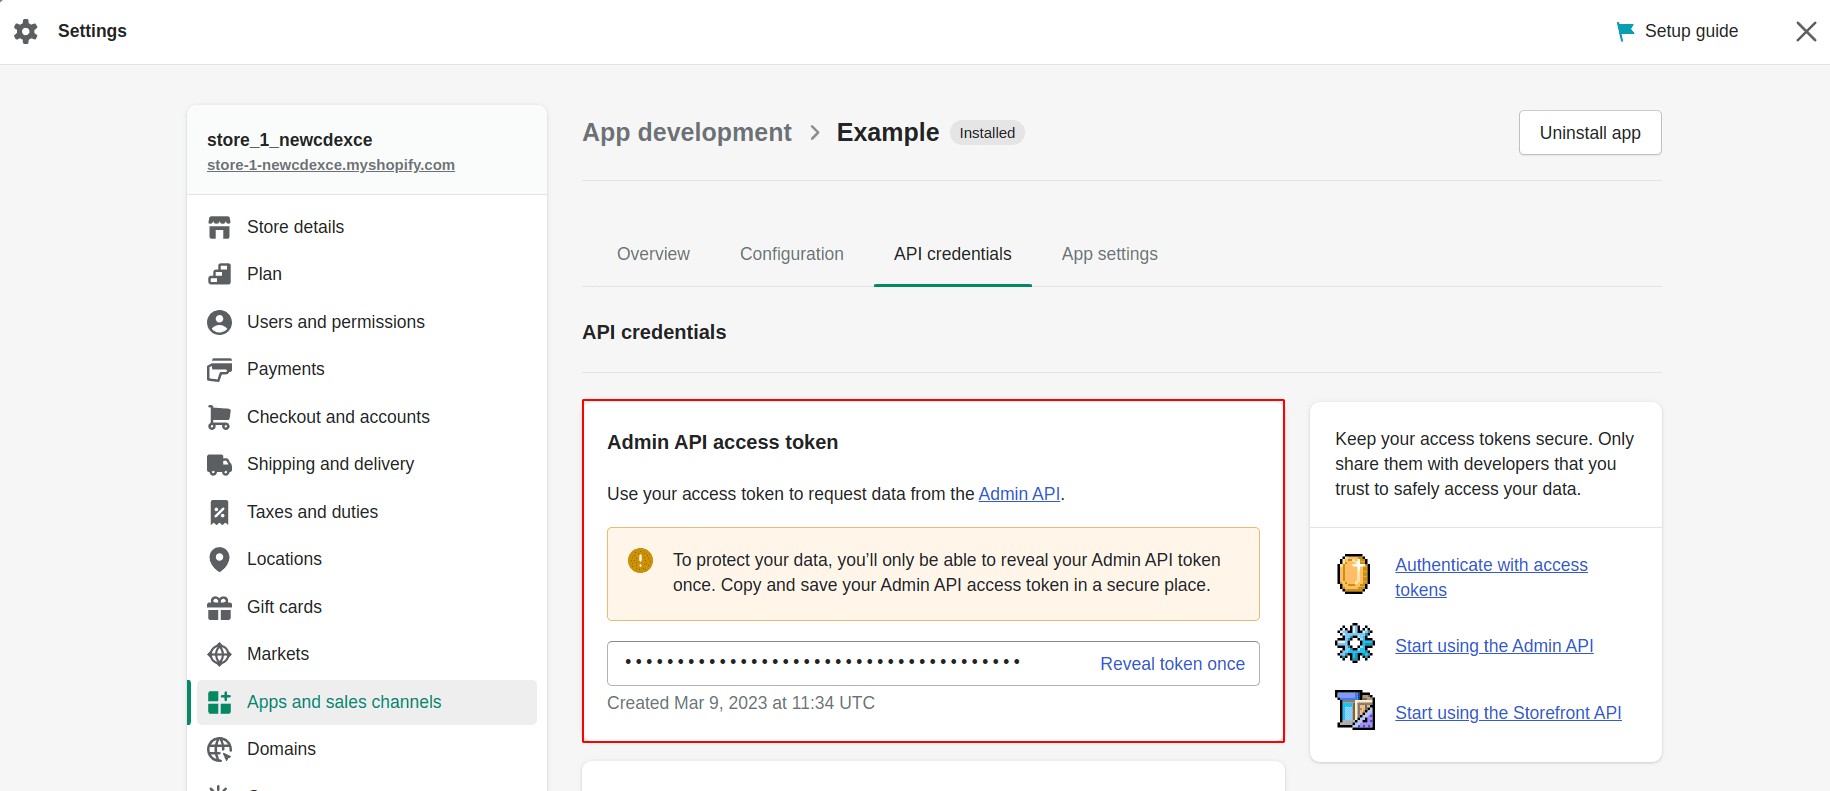Click the warning icon in token banner
Screen dimensions: 1830x791
[x=640, y=560]
